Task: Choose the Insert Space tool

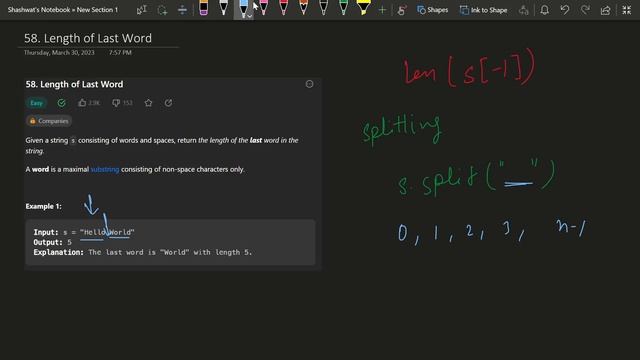Action: (x=182, y=10)
